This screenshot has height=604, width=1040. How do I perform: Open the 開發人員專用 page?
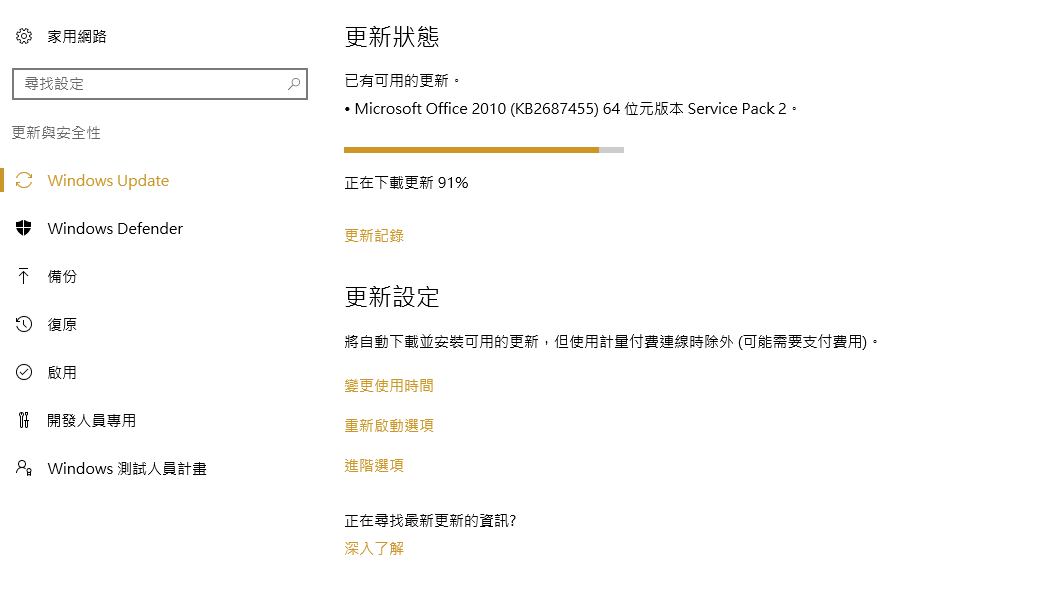[92, 421]
